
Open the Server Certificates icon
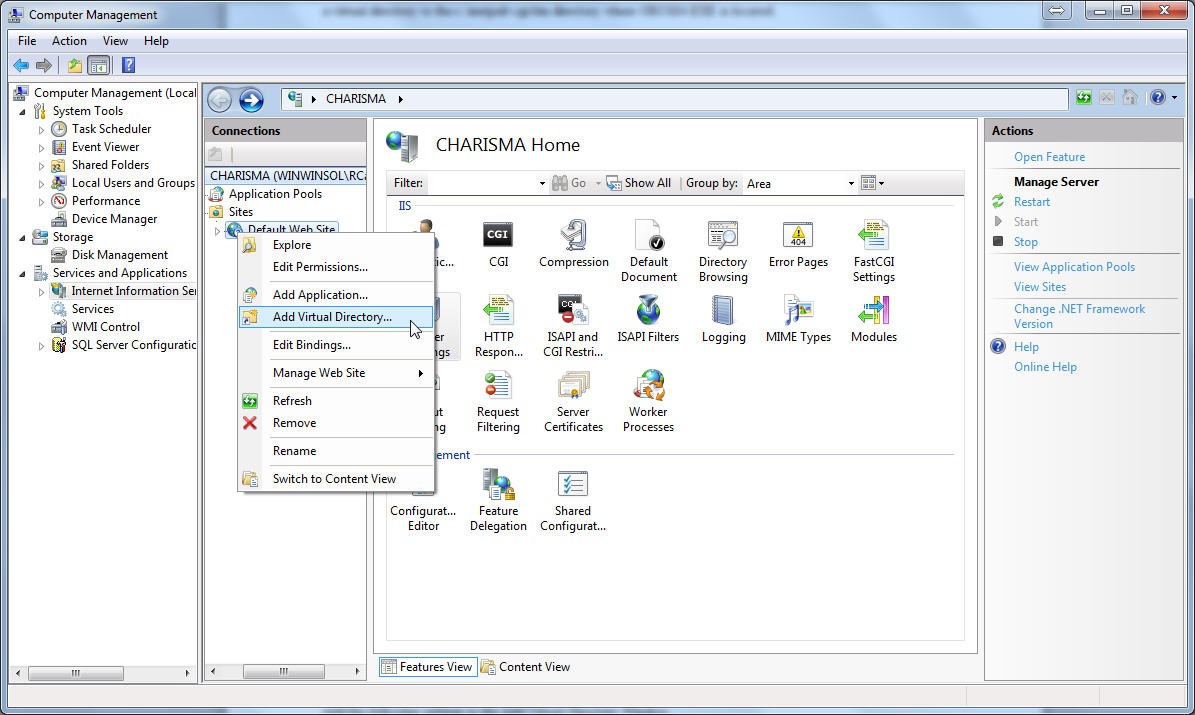pos(573,402)
